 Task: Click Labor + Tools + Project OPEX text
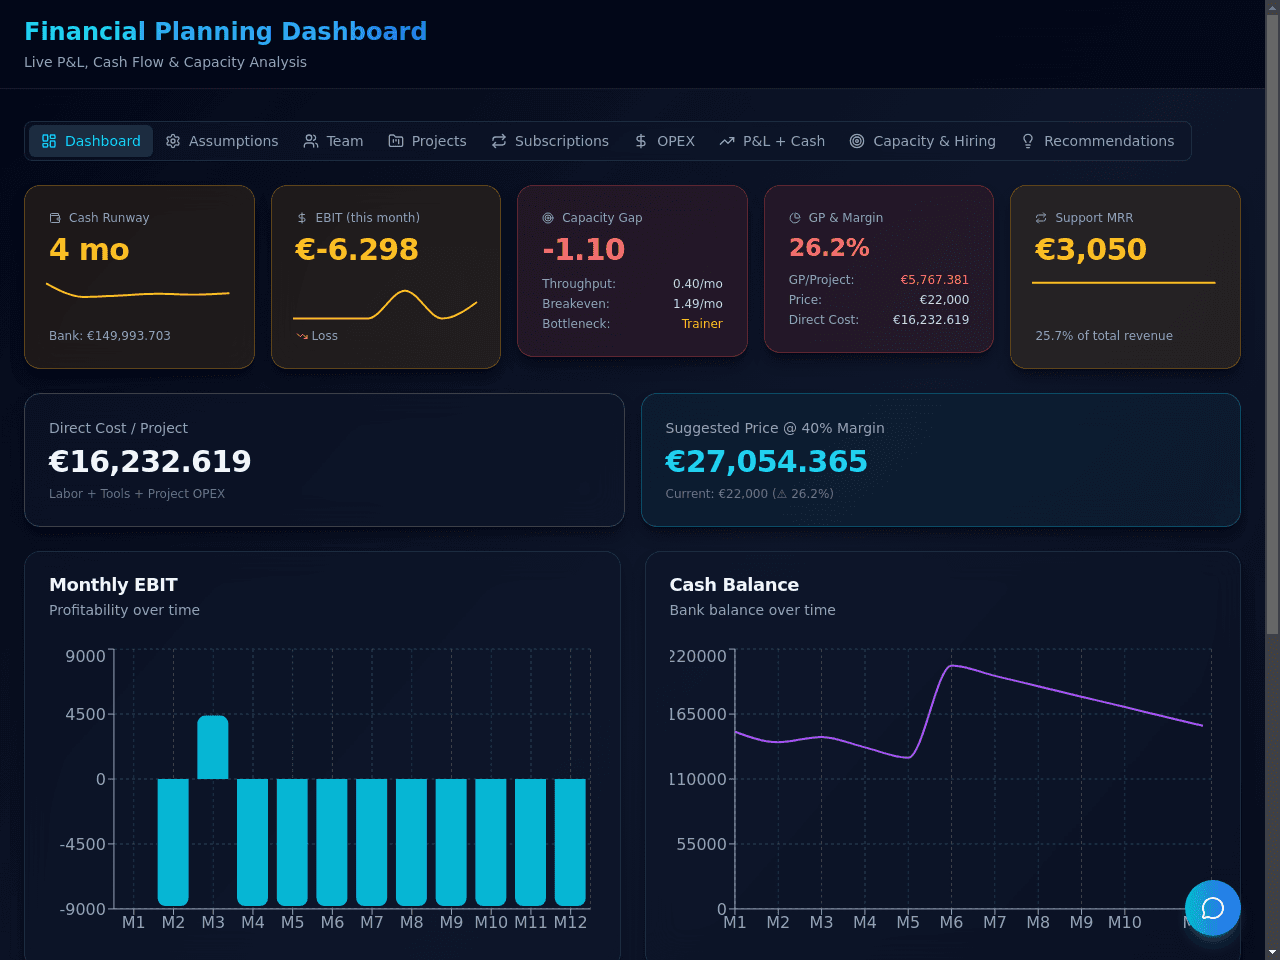(x=137, y=494)
